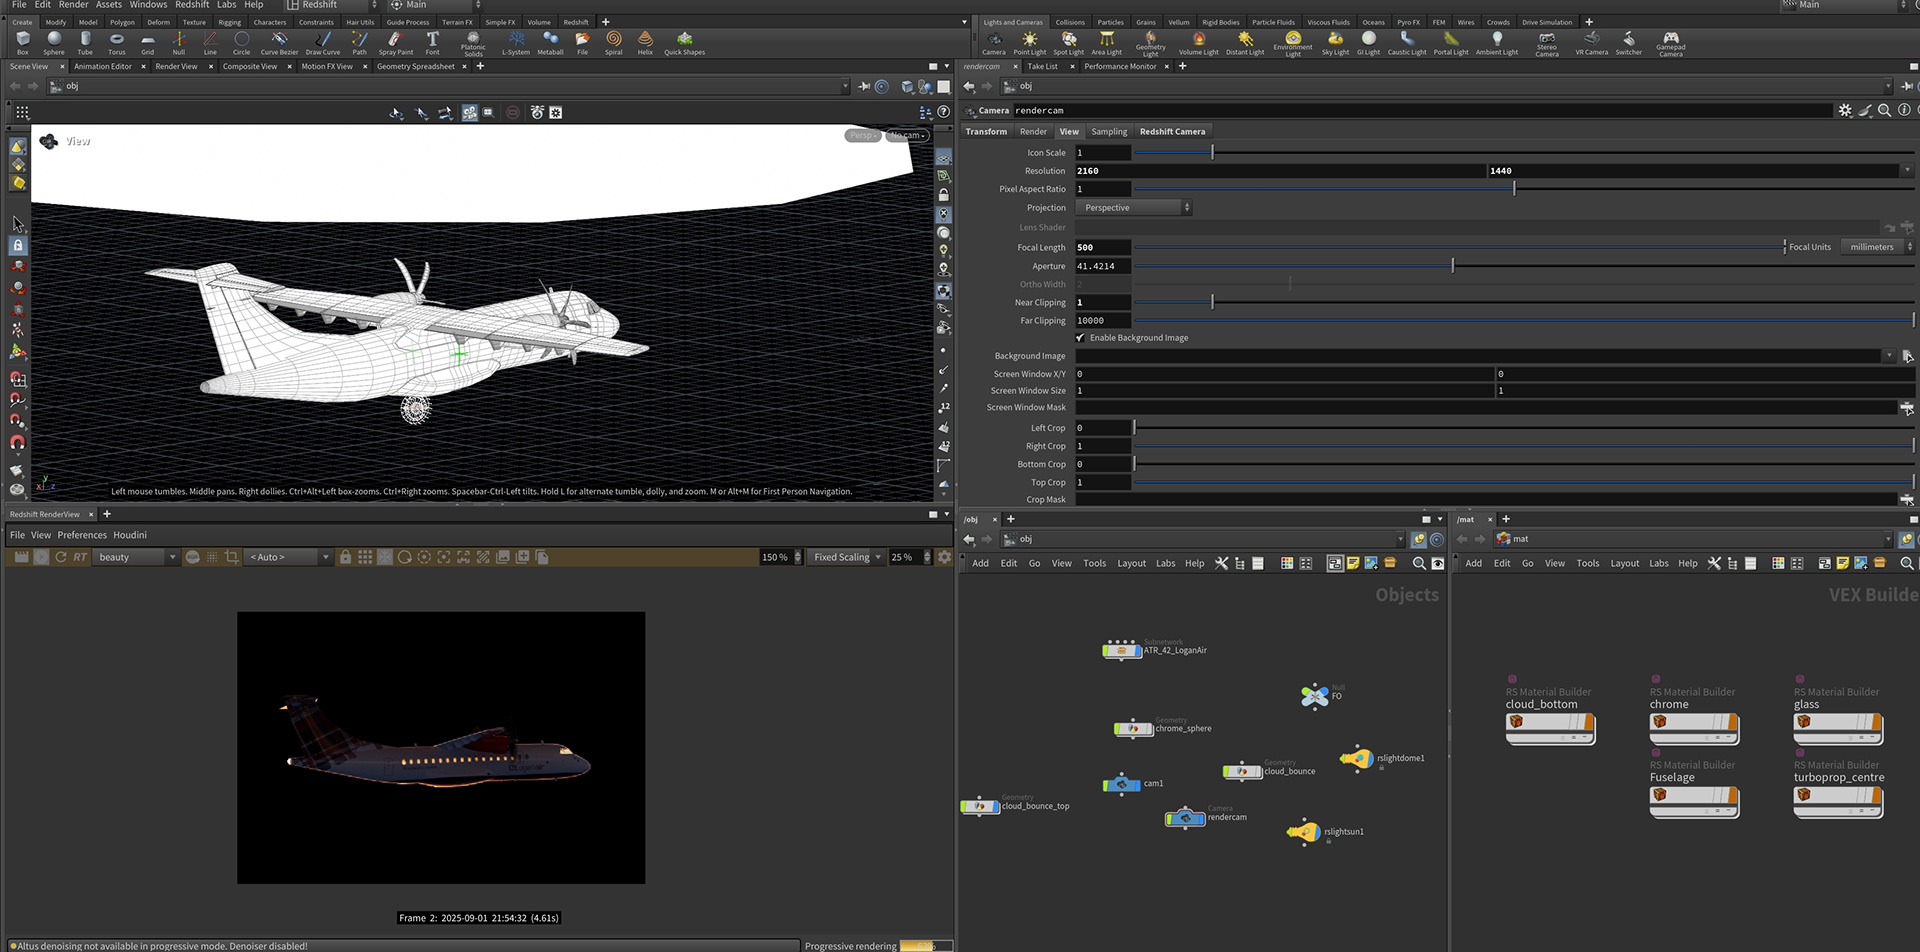
Task: Click the Focal Length input field
Action: (1102, 247)
